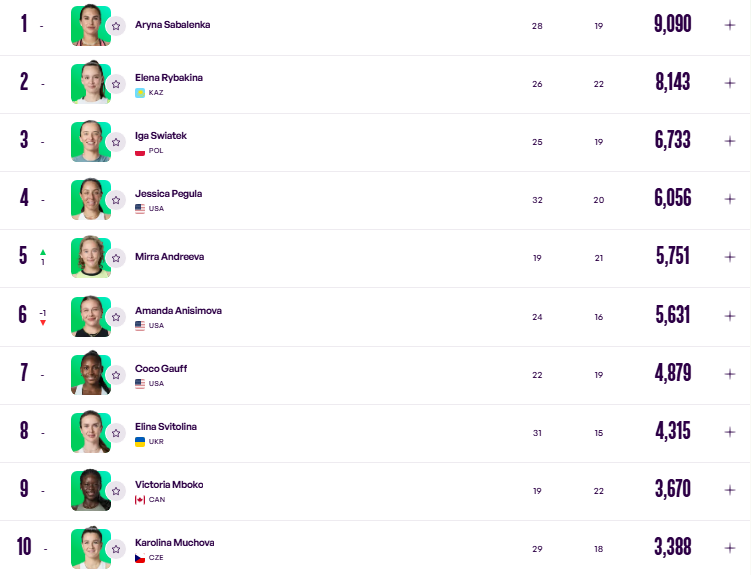Click the star icon next to Mirra Andreeva
The height and width of the screenshot is (575, 751).
[x=116, y=258]
